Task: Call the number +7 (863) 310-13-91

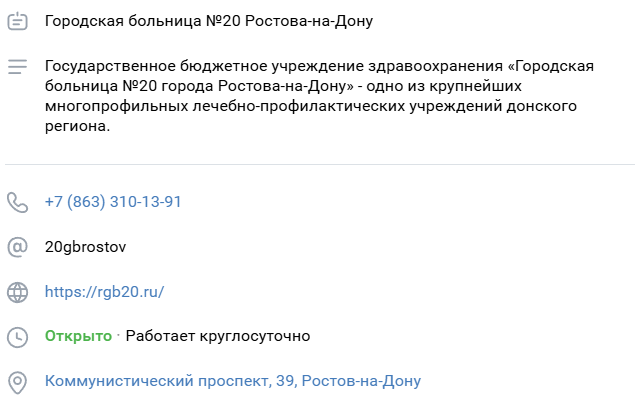Action: point(113,202)
